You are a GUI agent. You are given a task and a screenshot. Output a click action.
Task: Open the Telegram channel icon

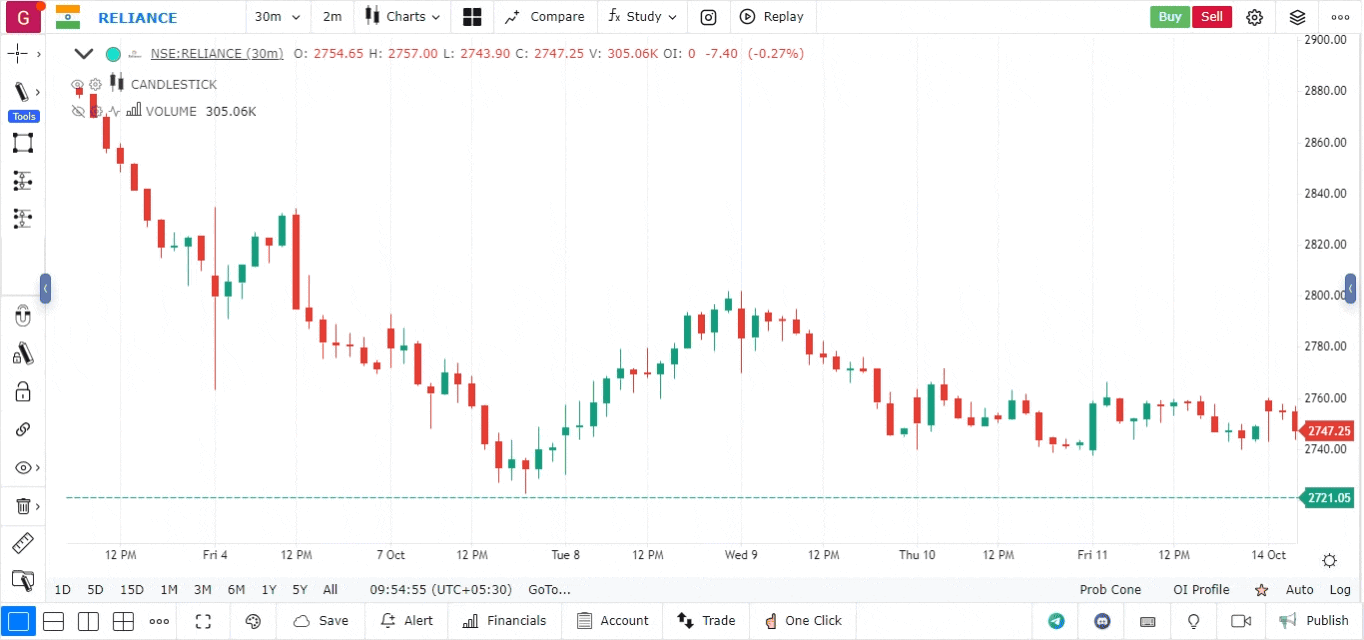point(1056,621)
